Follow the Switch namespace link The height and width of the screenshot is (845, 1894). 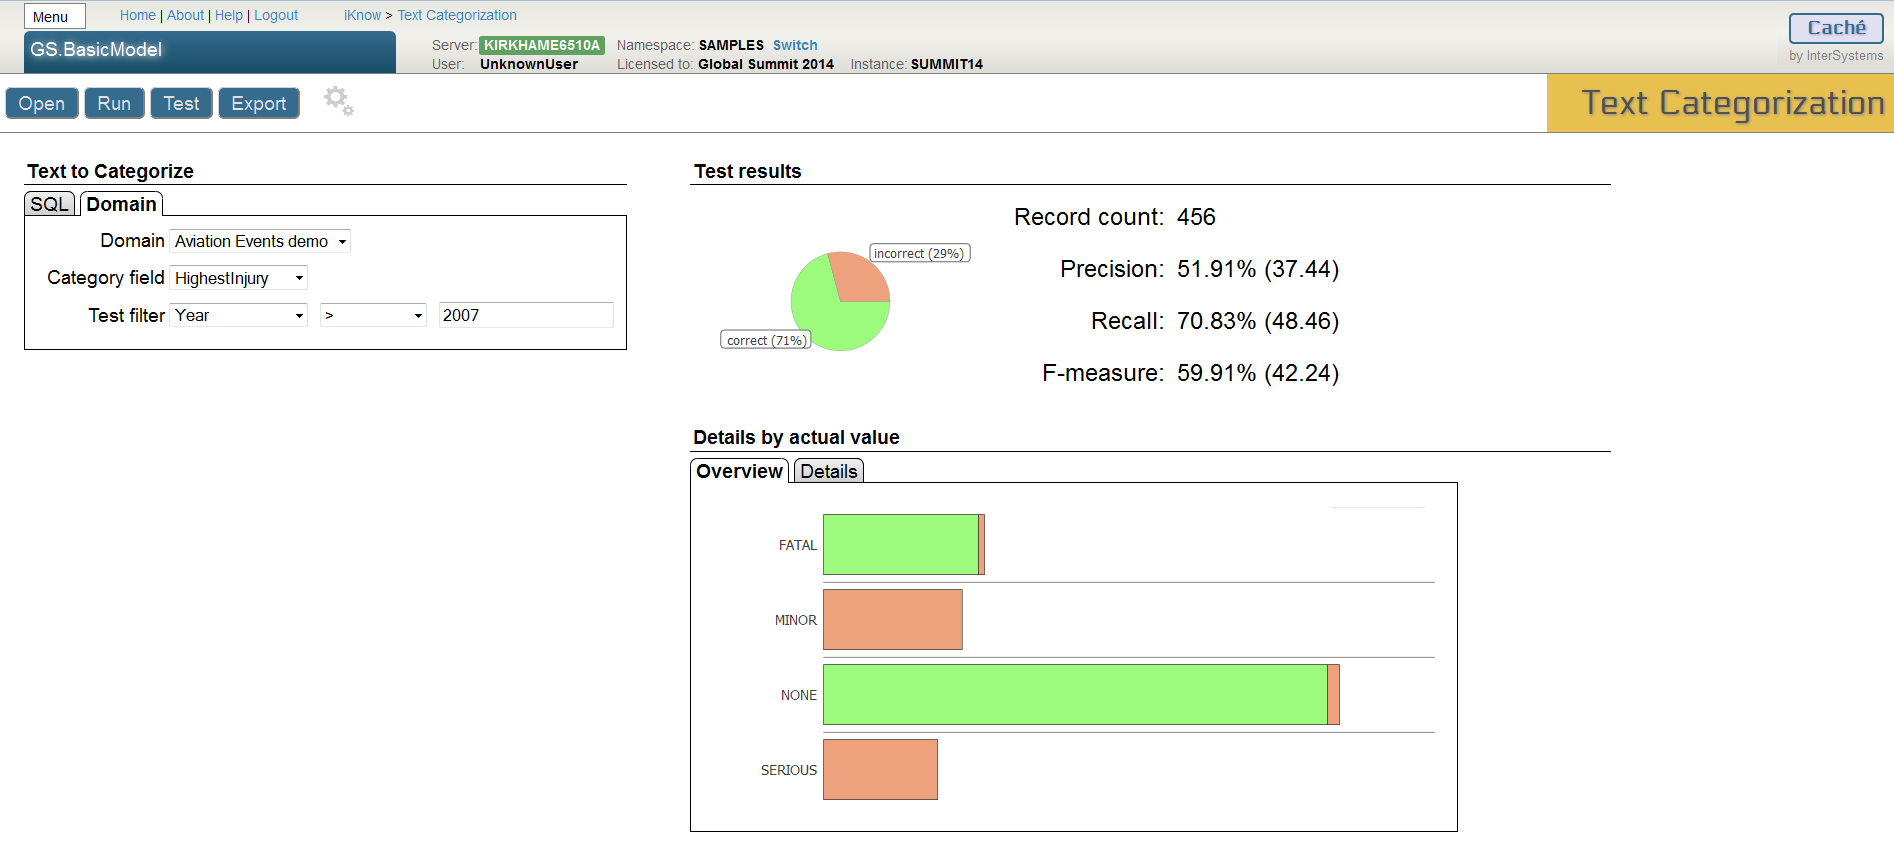[x=794, y=45]
